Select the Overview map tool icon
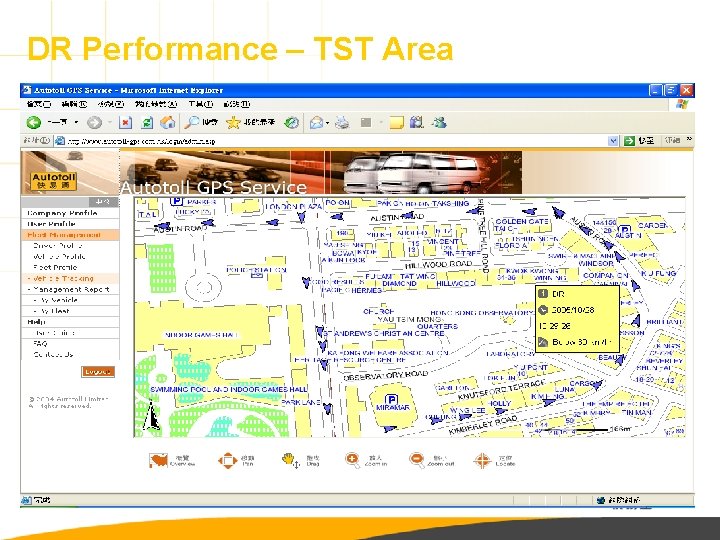 tap(158, 460)
